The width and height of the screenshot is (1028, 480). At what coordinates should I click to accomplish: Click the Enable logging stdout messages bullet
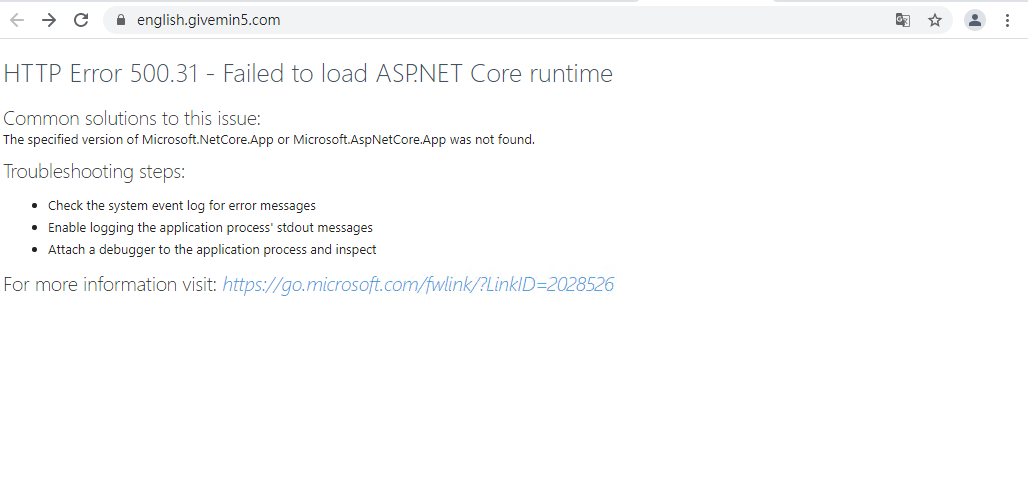coord(210,228)
